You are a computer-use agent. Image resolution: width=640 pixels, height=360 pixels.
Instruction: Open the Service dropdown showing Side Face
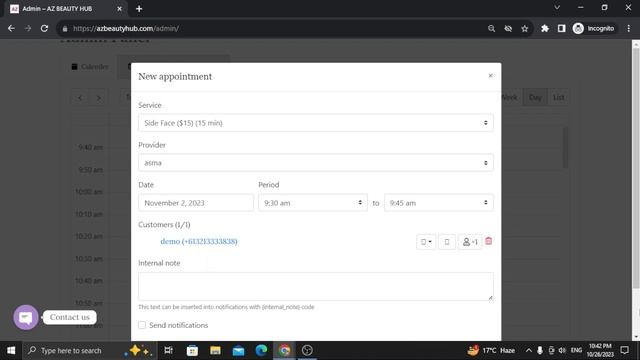tap(316, 123)
